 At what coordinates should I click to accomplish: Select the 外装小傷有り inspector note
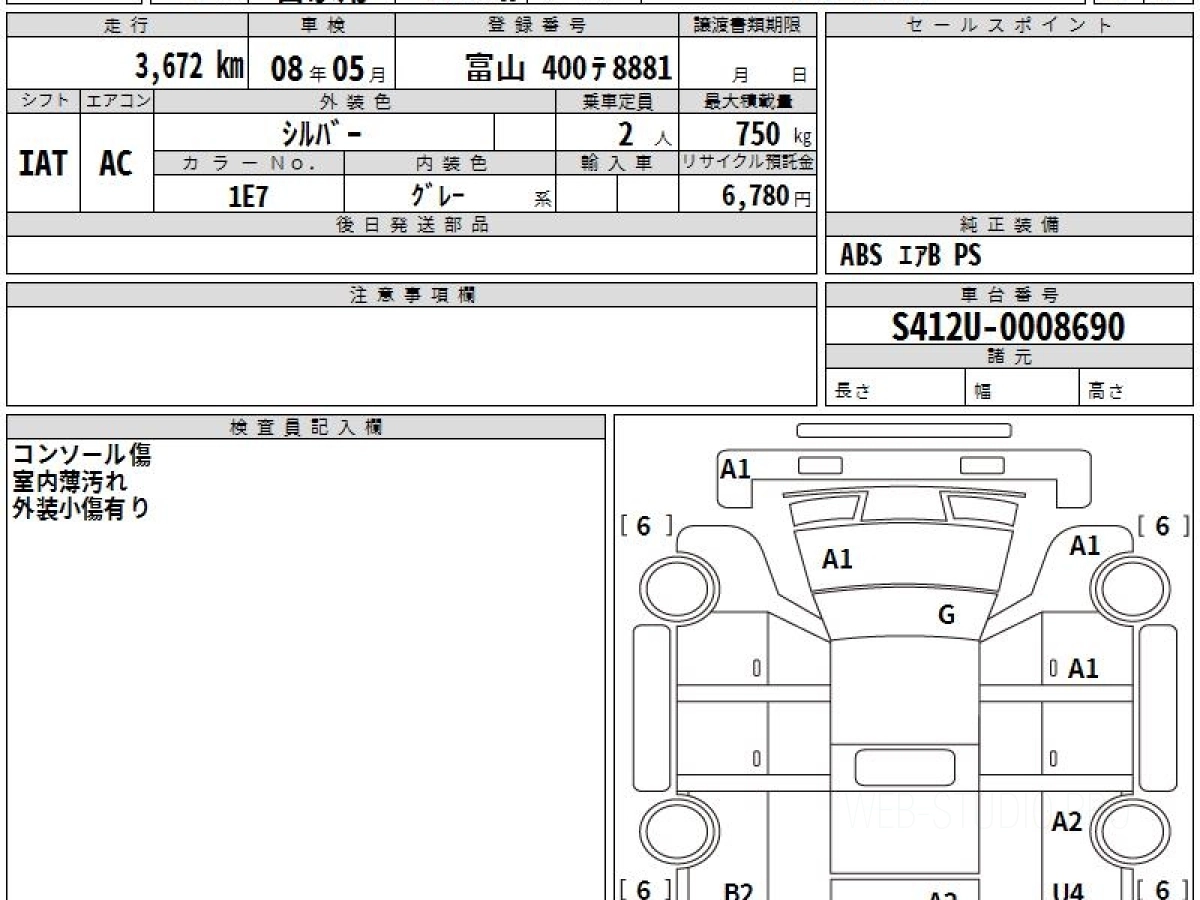click(x=82, y=508)
